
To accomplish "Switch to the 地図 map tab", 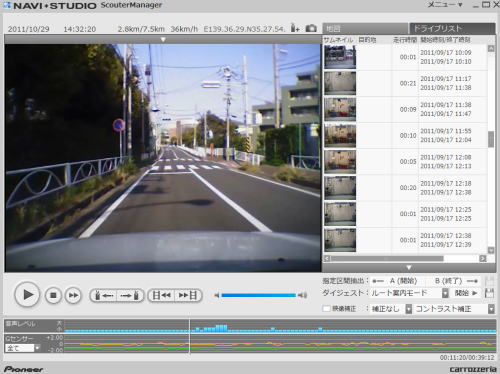I will coord(365,28).
